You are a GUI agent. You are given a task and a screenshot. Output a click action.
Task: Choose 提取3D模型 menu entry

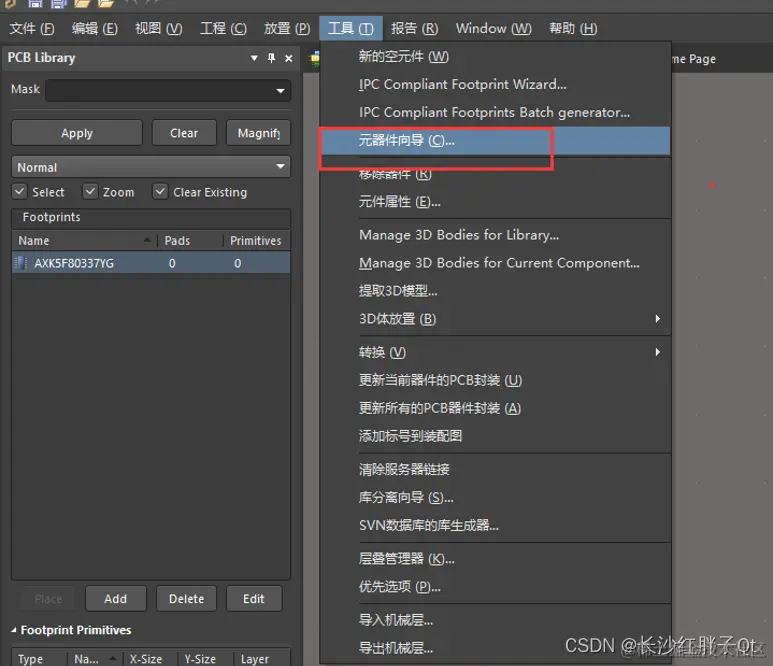click(495, 291)
